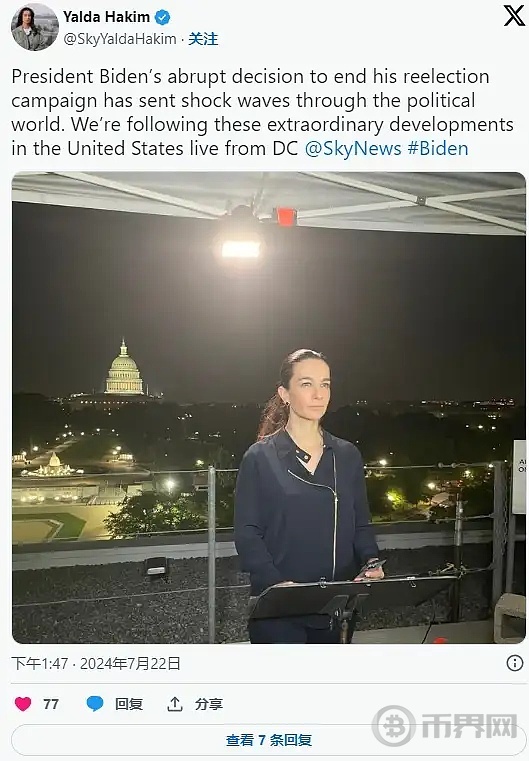Click the 77 likes count
529x761 pixels.
coord(51,704)
